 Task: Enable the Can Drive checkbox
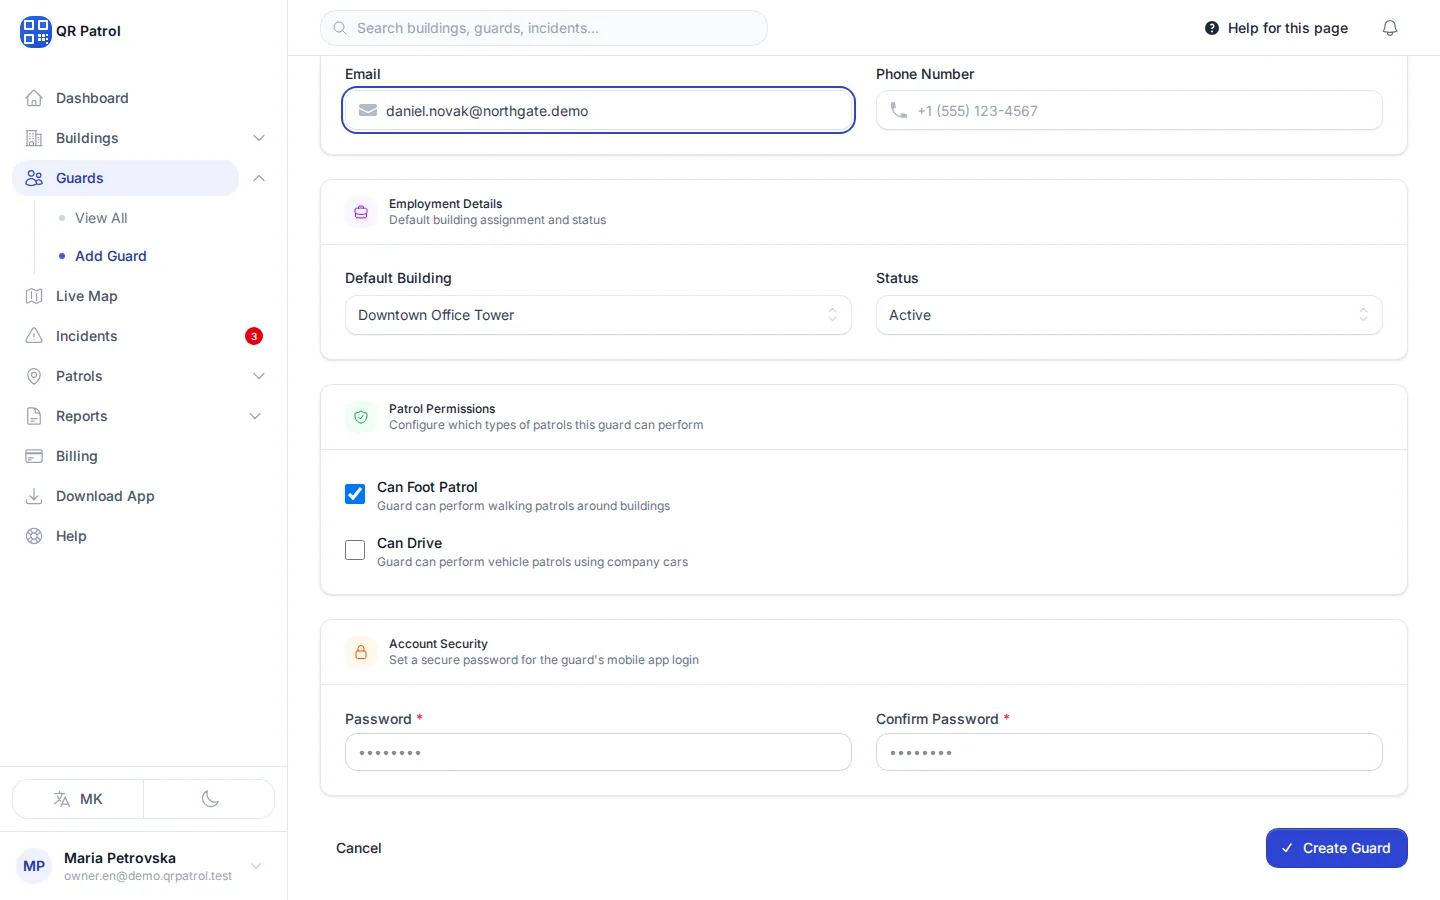click(355, 550)
